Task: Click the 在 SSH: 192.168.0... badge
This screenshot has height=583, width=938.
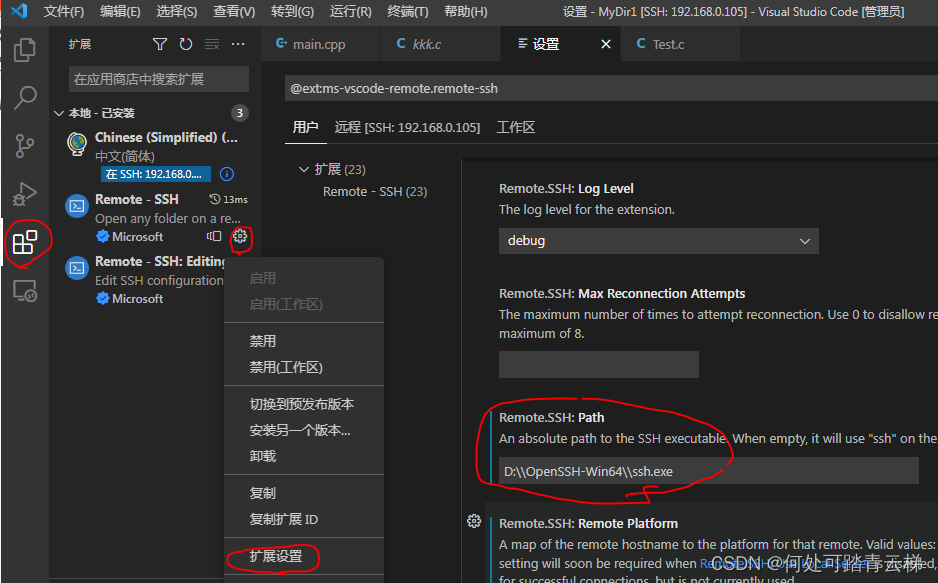Action: (156, 174)
